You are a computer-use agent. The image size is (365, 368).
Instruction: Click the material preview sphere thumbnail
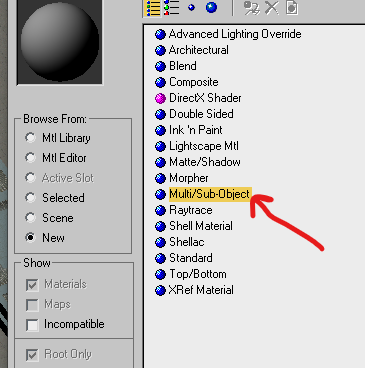pyautogui.click(x=60, y=42)
